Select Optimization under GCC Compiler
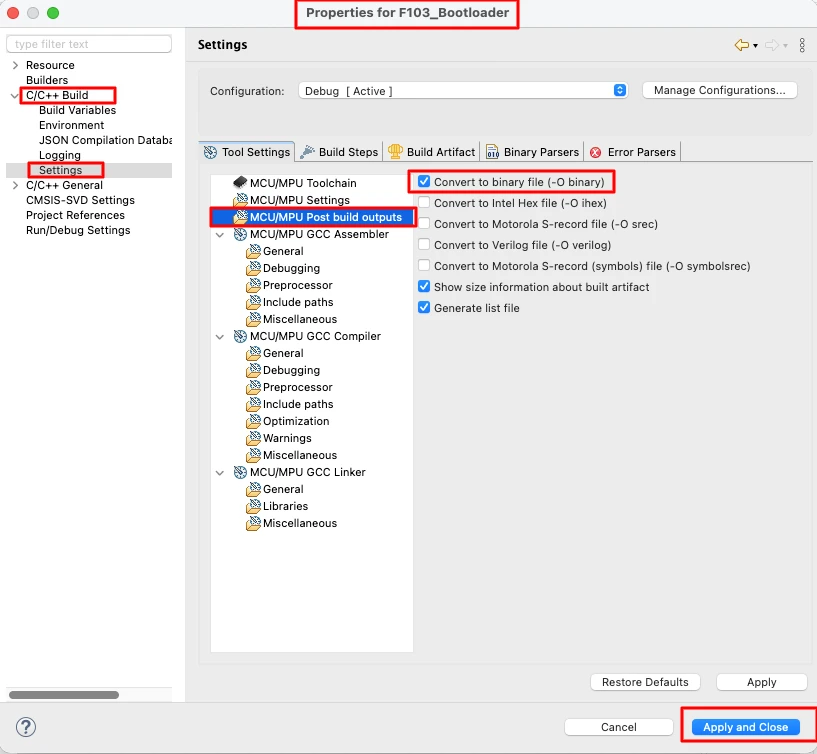 (x=295, y=421)
